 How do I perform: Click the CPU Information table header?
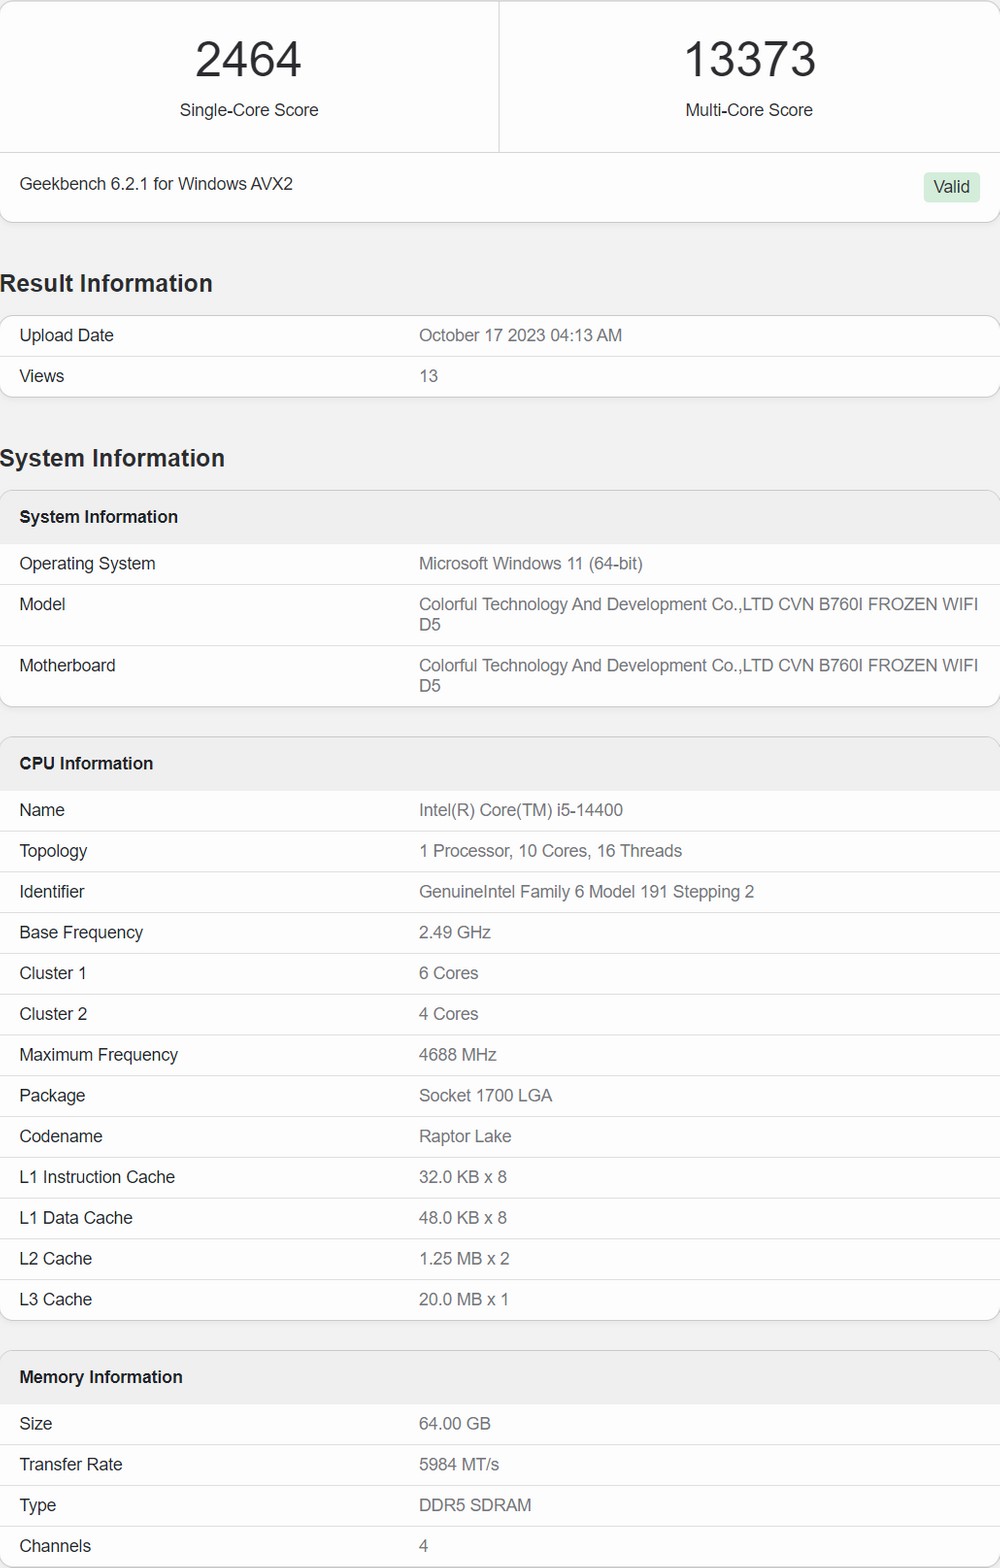[x=86, y=764]
